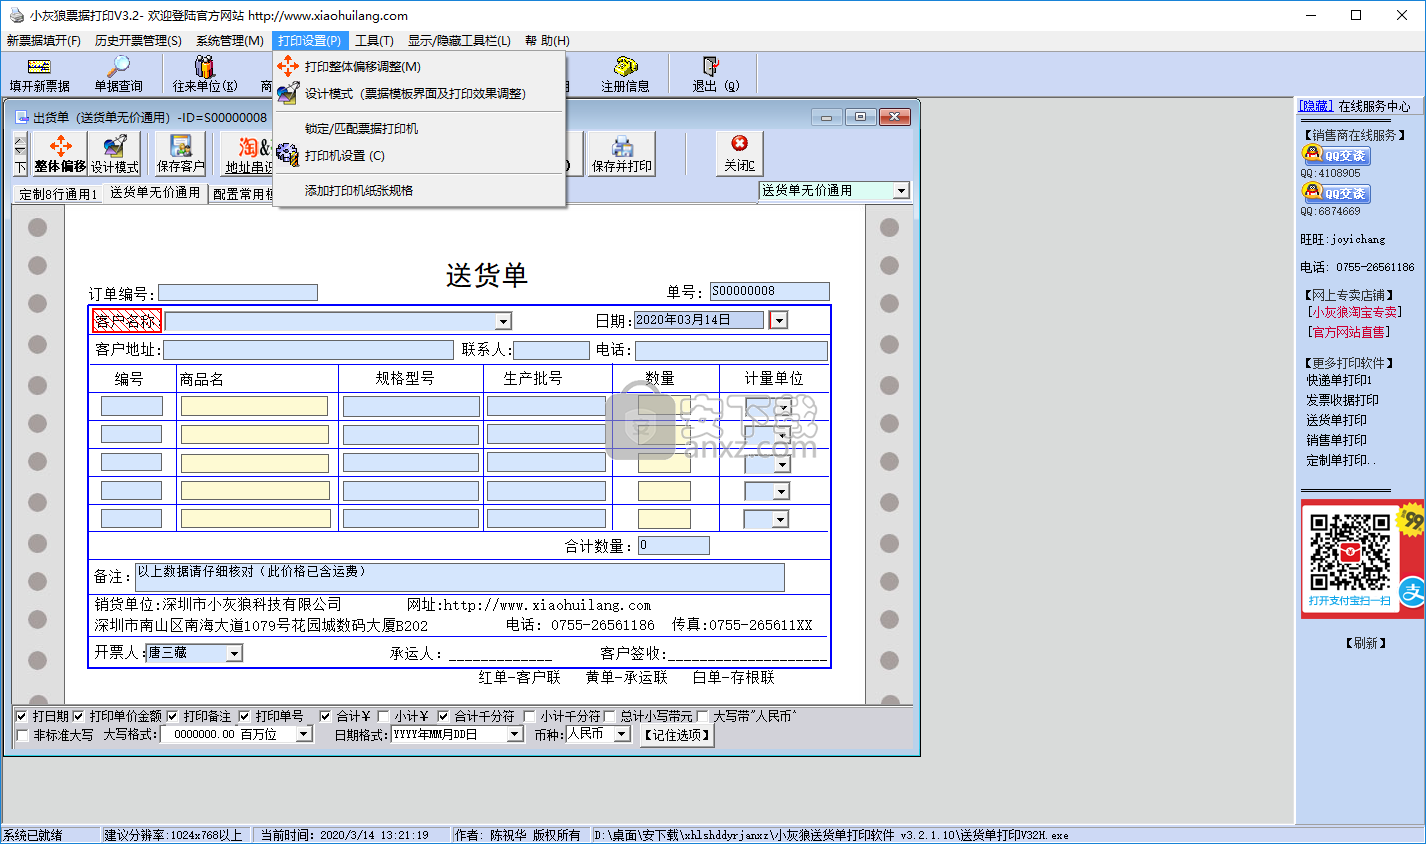This screenshot has width=1426, height=844.
Task: Switch to 定制8行通用1 tab
Action: (59, 194)
